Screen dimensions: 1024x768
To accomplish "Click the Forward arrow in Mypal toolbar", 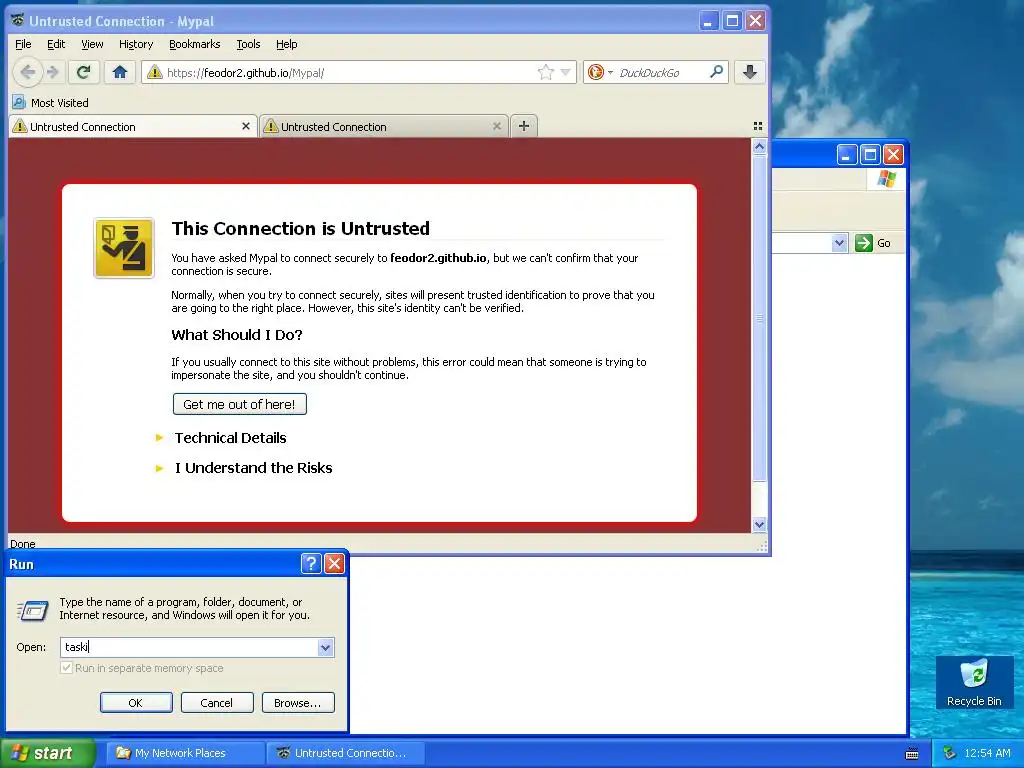I will (54, 72).
